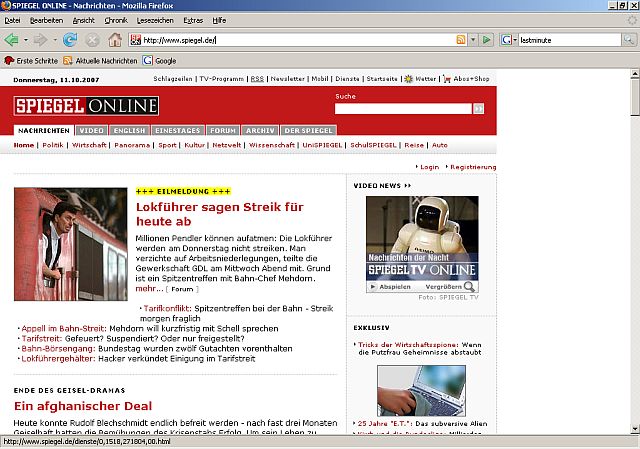Click the browser Back arrow button

click(x=11, y=40)
